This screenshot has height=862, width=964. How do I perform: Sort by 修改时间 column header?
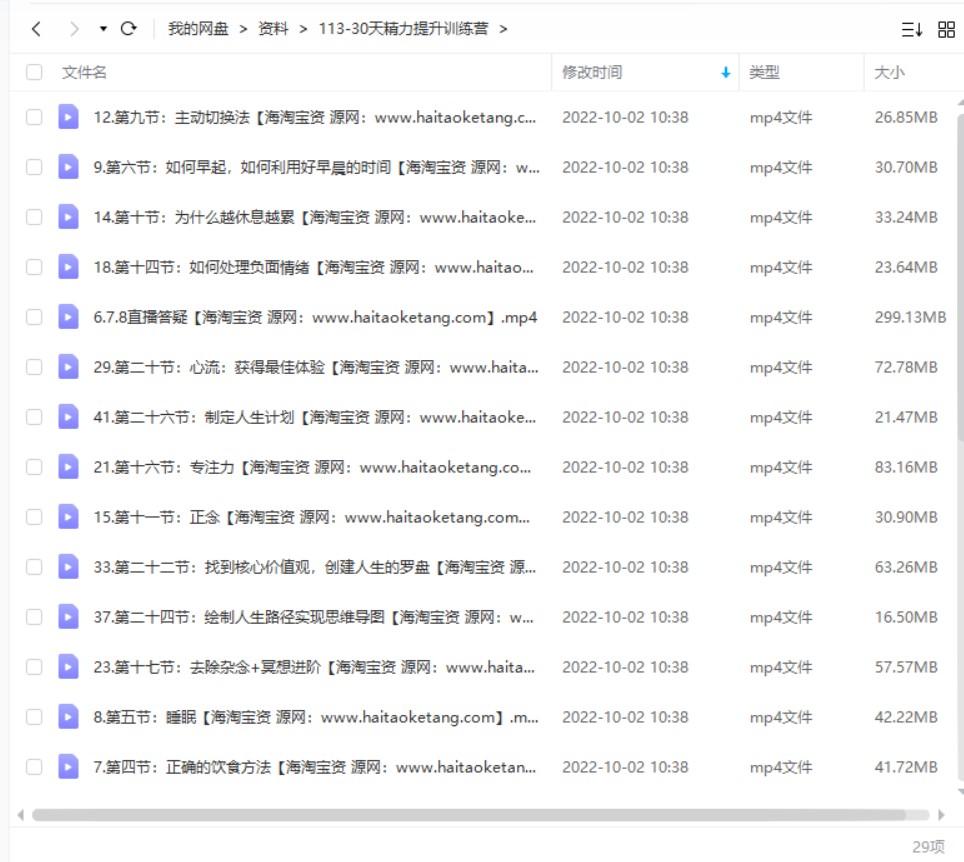tap(592, 73)
